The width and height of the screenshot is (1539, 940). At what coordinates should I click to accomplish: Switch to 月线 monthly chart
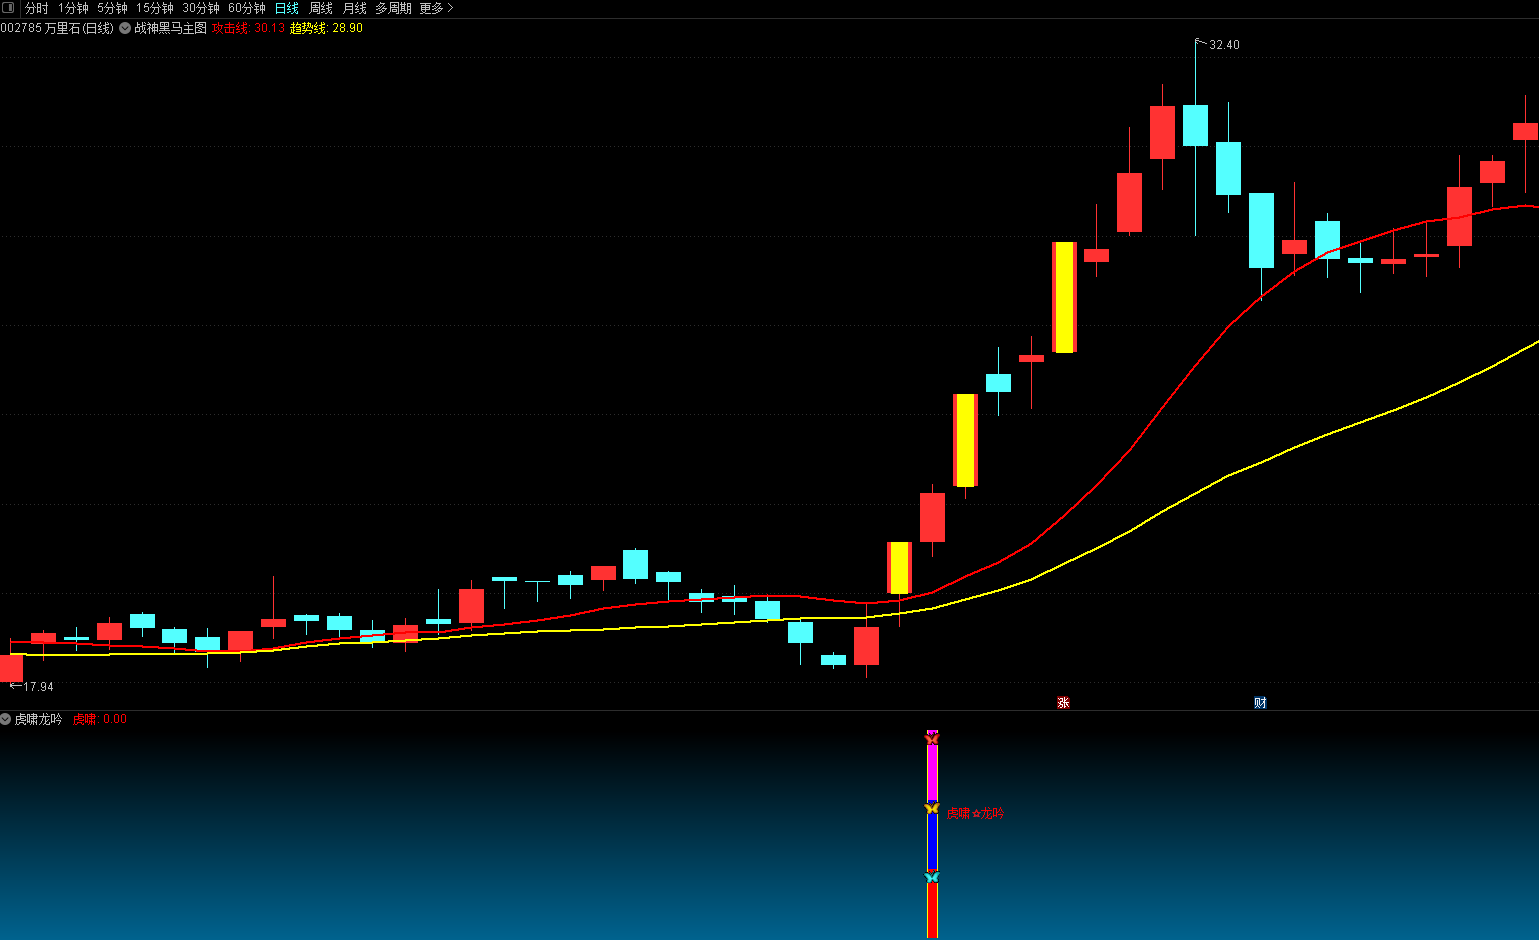tap(355, 8)
